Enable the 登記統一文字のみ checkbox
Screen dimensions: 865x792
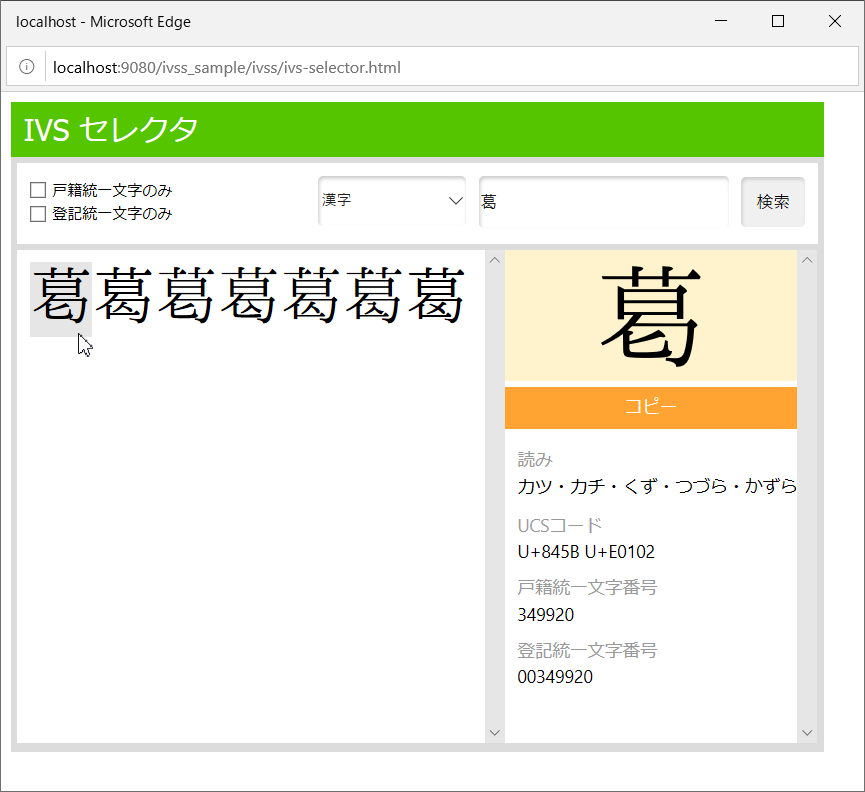coord(38,214)
